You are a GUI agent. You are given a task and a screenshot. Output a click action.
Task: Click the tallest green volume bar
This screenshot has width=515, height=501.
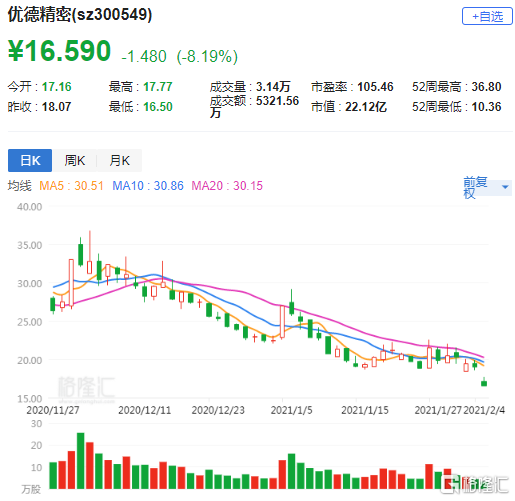[81, 461]
